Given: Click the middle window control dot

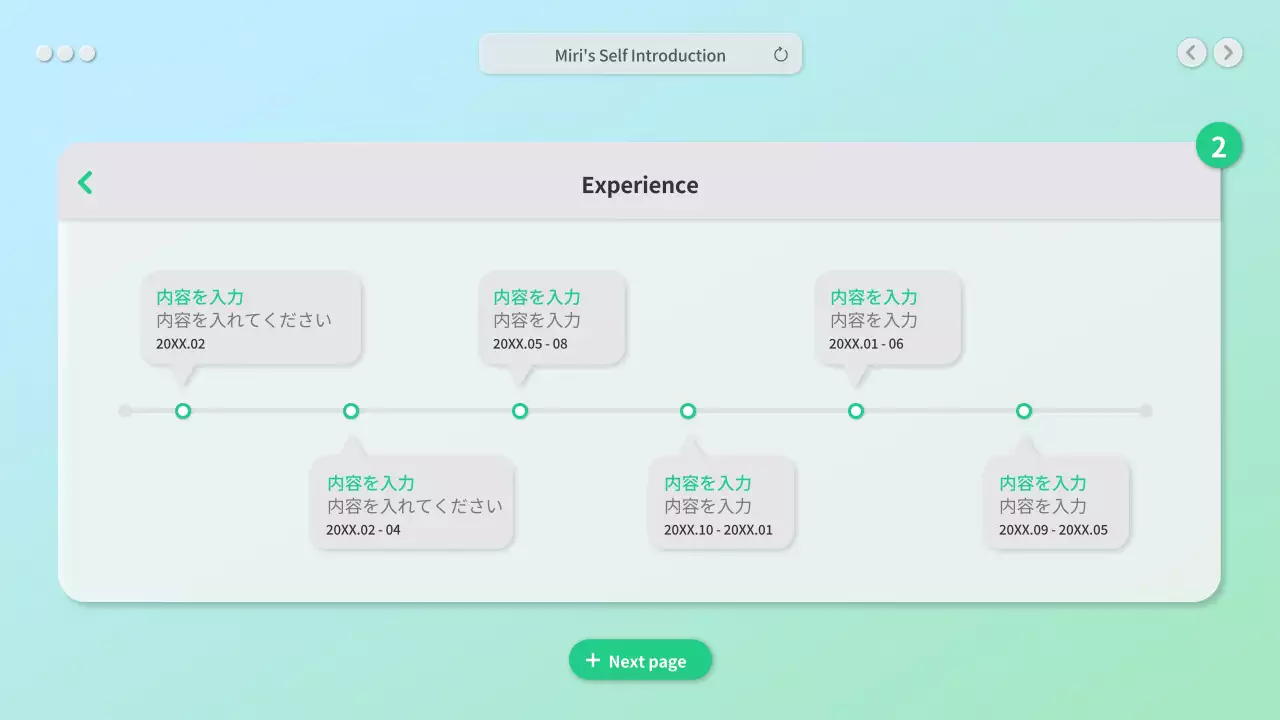Looking at the screenshot, I should [x=65, y=53].
